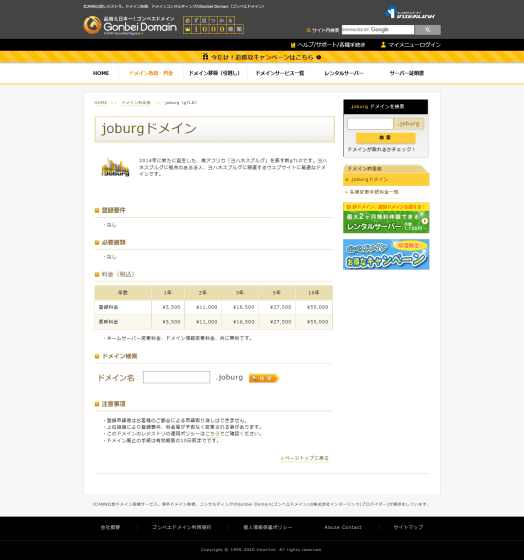Viewport: 524px width, 560px height.
Task: Focus the ドメイン名 input field
Action: 176,377
